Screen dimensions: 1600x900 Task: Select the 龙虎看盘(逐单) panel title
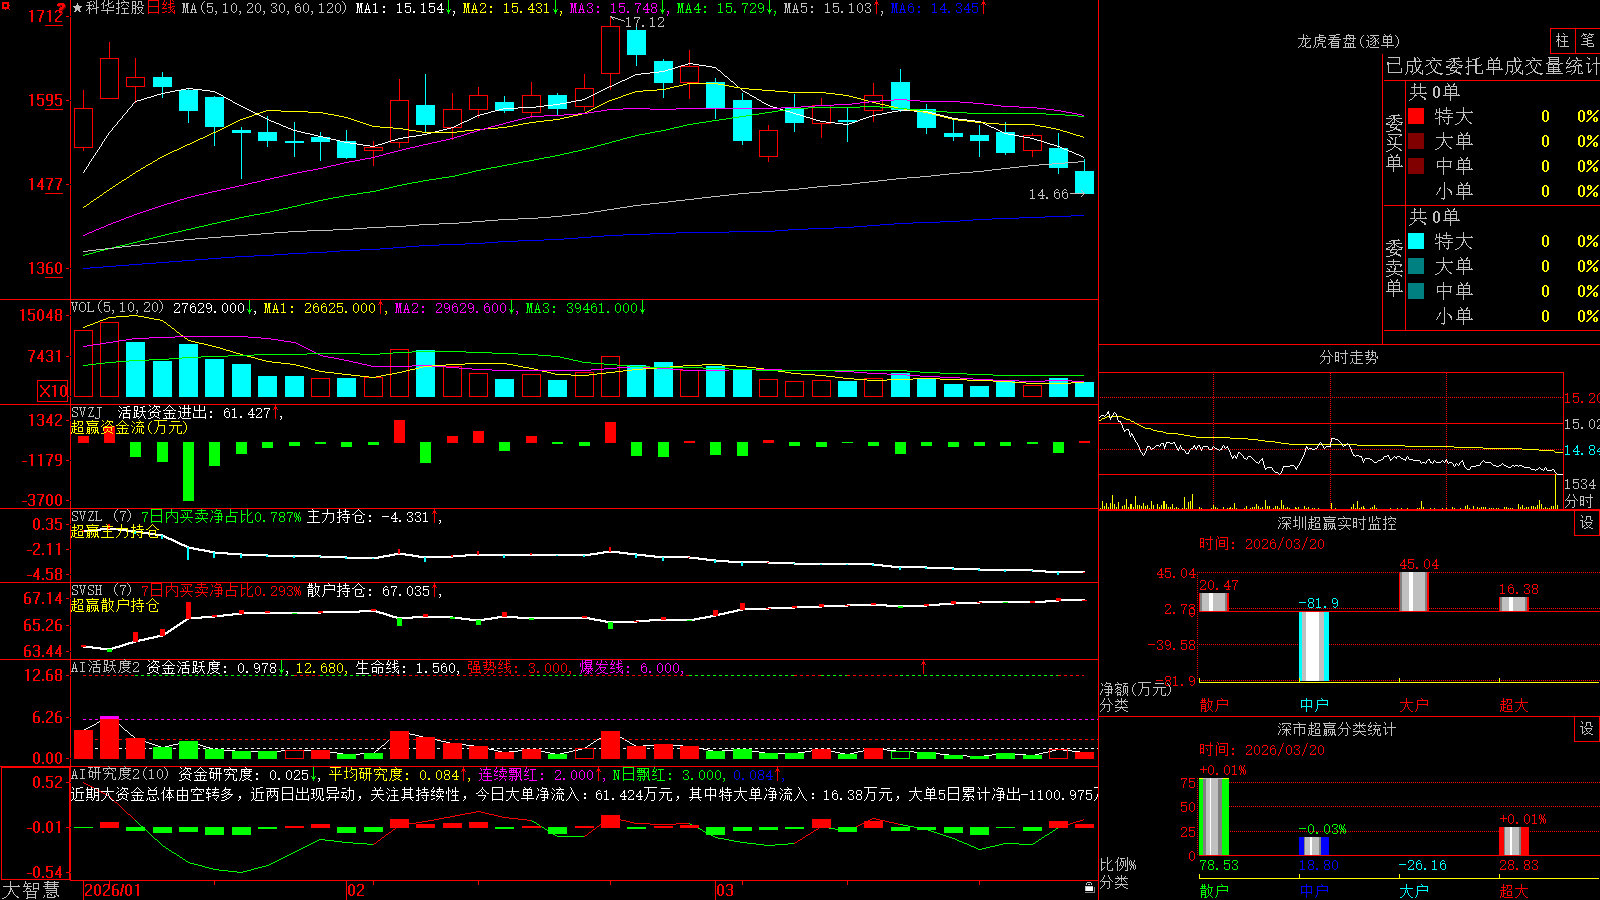pyautogui.click(x=1348, y=41)
